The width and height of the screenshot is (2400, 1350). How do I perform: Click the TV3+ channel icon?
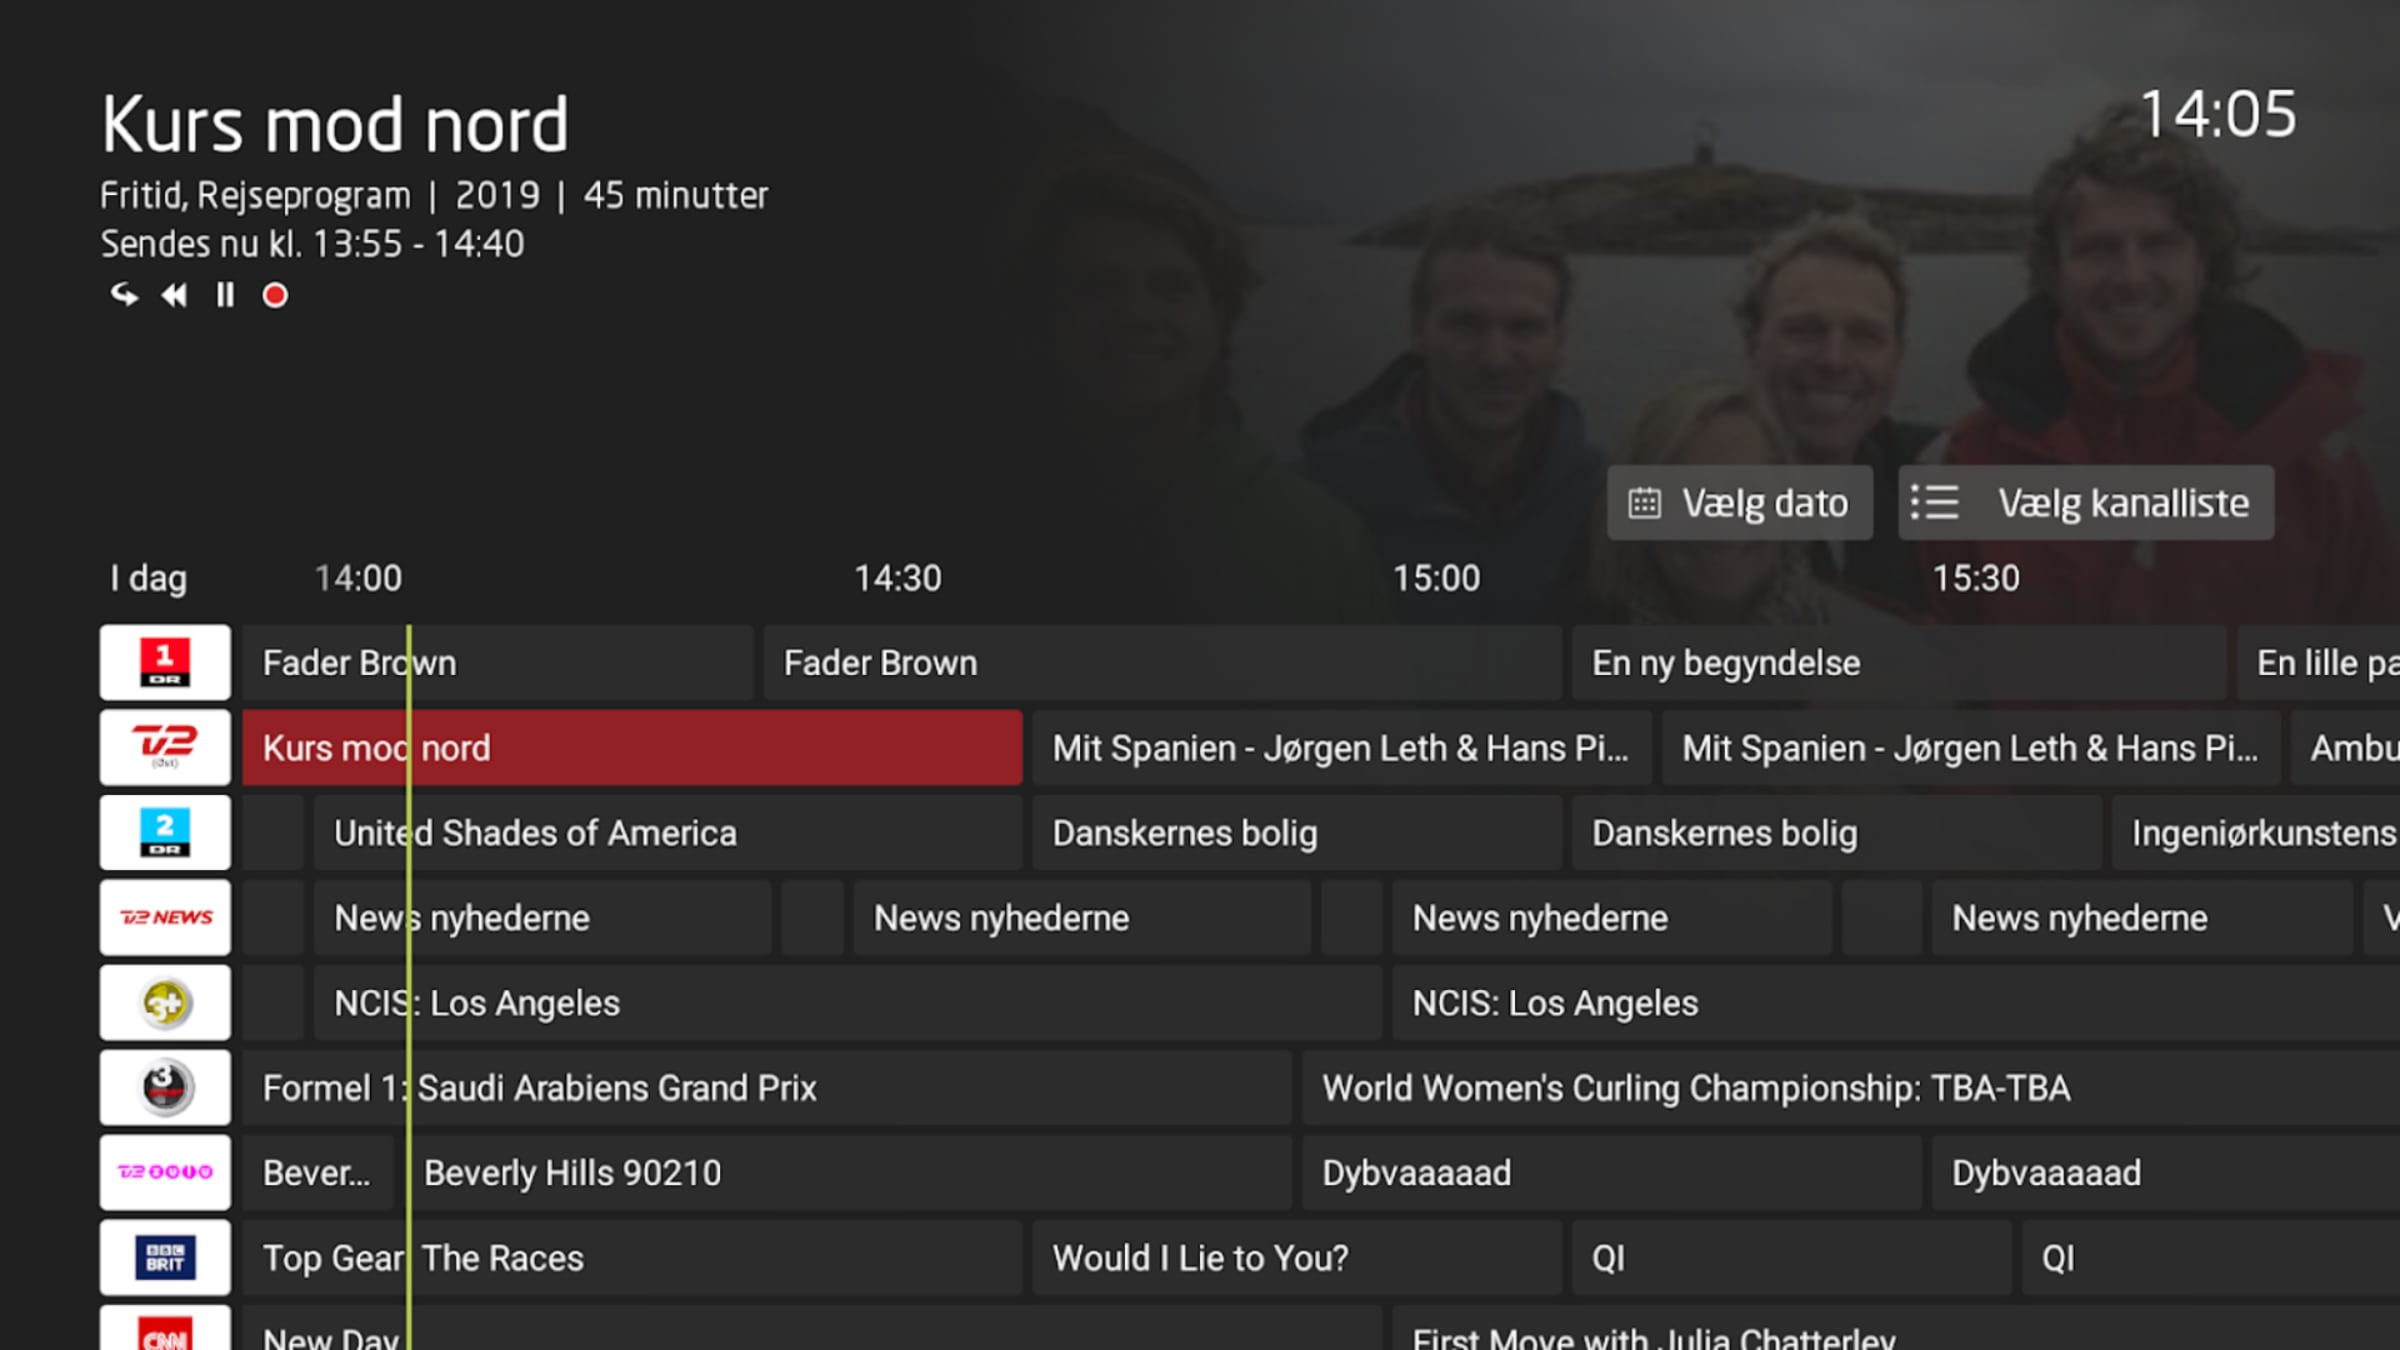pos(163,1002)
